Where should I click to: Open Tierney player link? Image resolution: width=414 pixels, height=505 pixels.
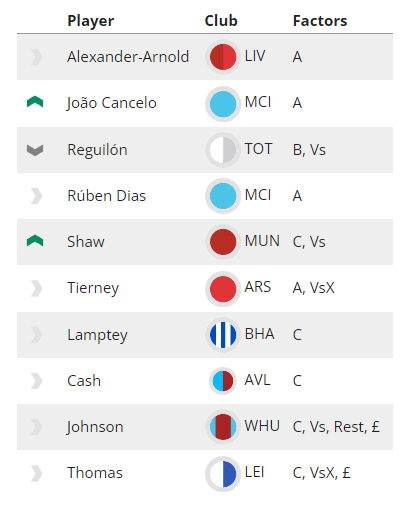tap(93, 288)
